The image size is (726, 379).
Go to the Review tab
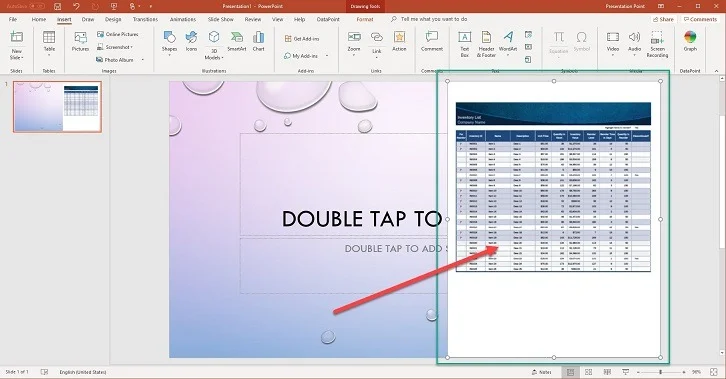253,19
